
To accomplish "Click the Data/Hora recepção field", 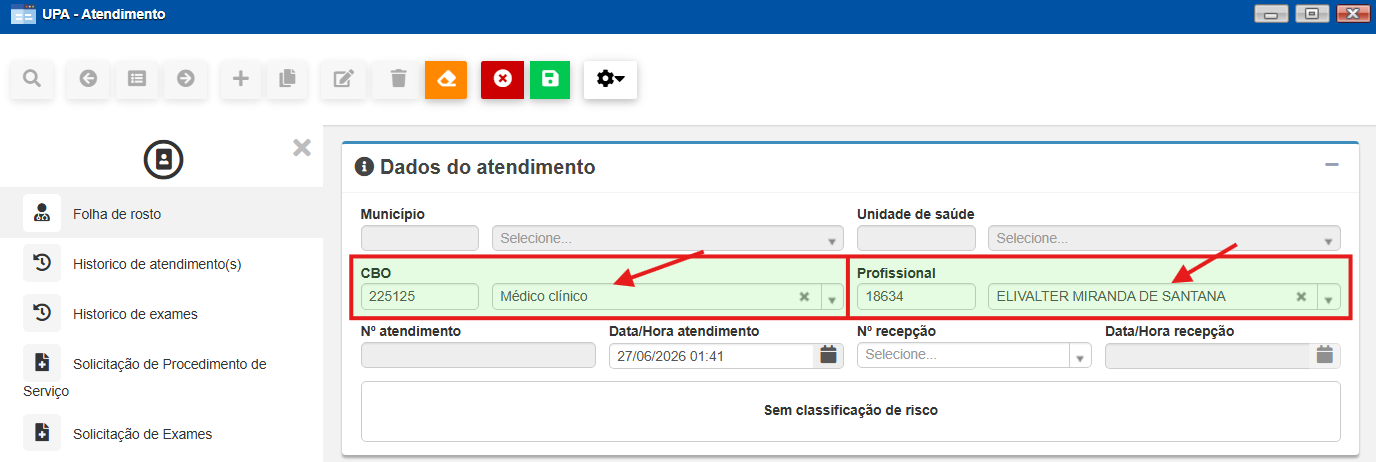I will pos(1207,355).
